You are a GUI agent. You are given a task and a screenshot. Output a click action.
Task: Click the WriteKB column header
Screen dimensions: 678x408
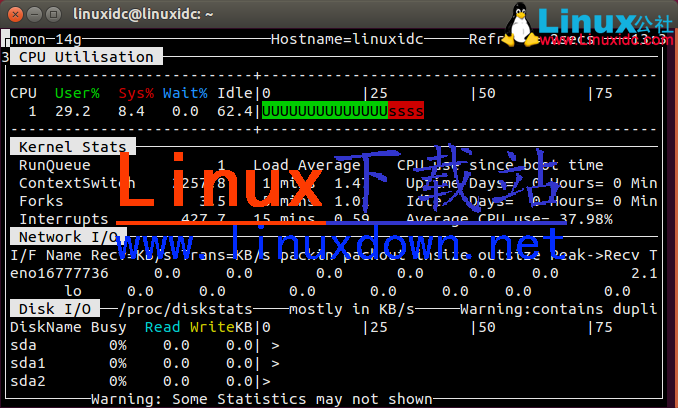click(221, 327)
